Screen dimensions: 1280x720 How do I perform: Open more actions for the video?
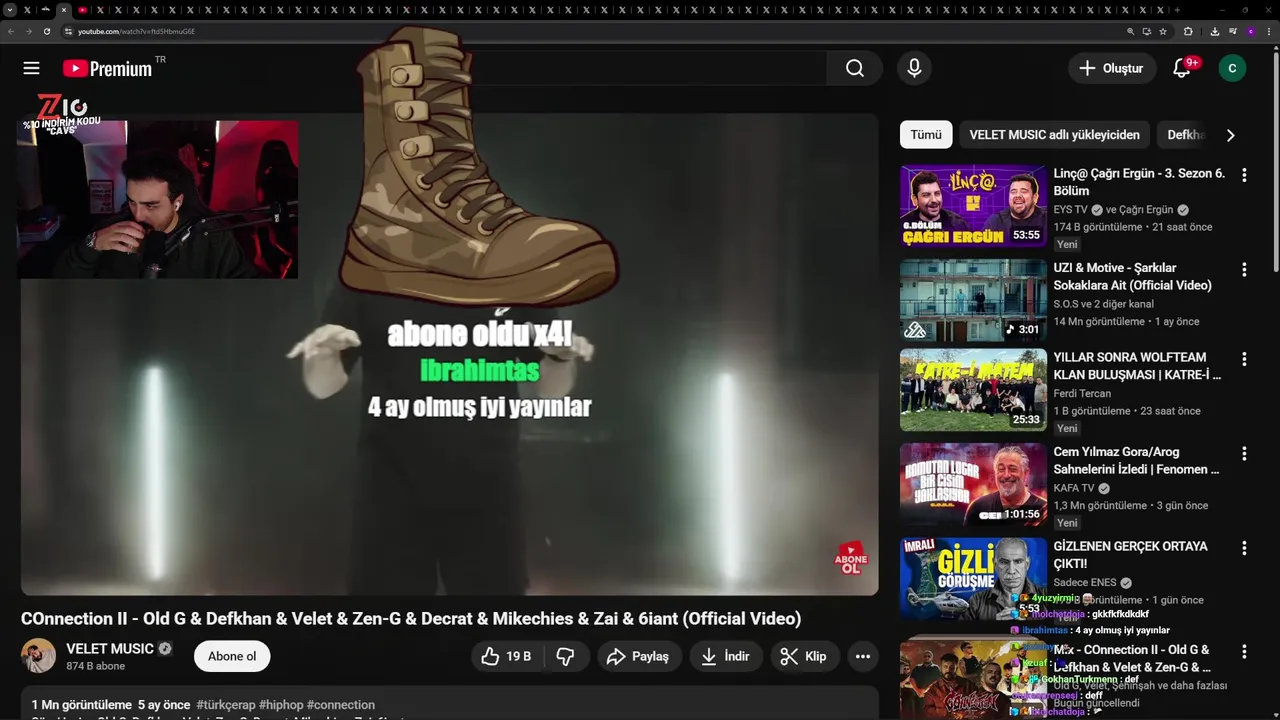point(862,656)
